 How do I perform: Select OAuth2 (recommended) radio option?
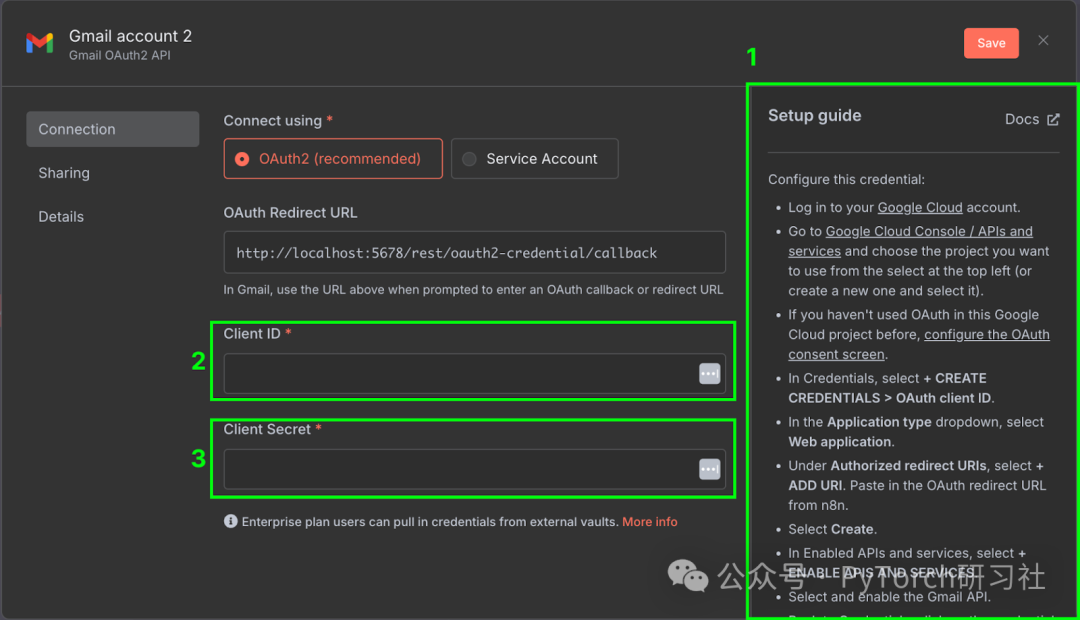coord(333,158)
